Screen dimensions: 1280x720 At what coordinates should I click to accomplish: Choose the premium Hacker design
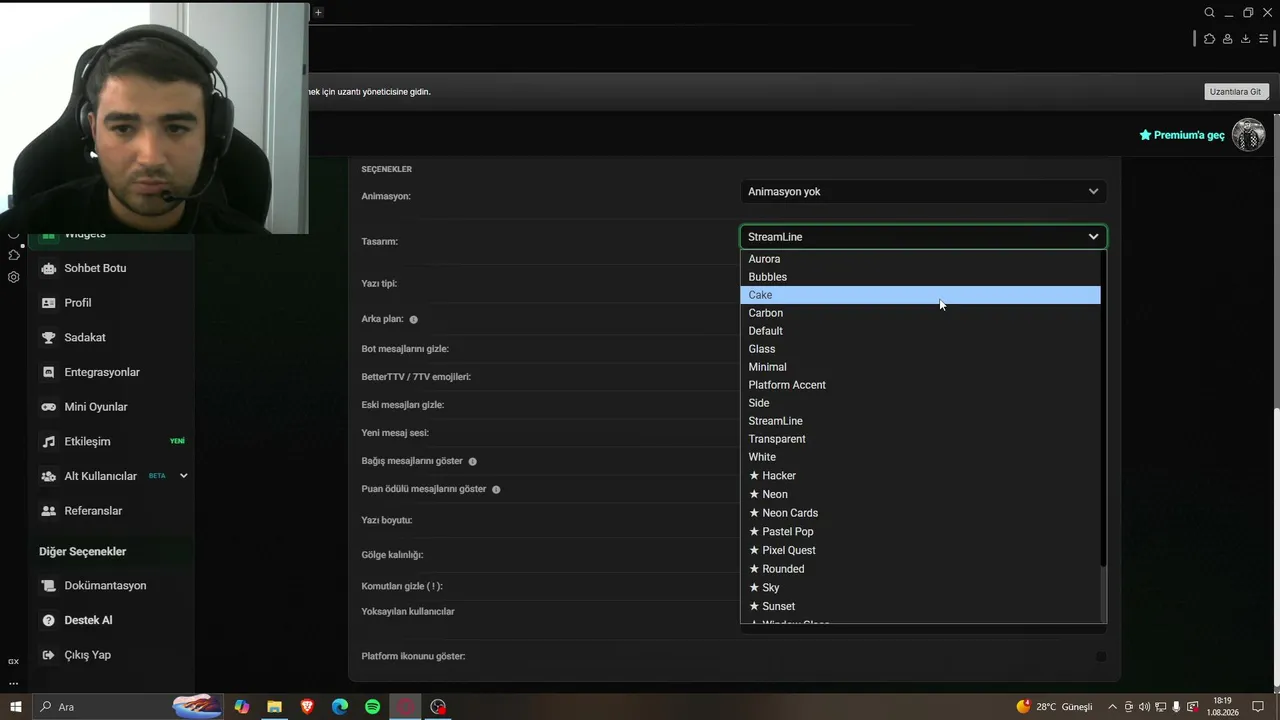point(920,476)
